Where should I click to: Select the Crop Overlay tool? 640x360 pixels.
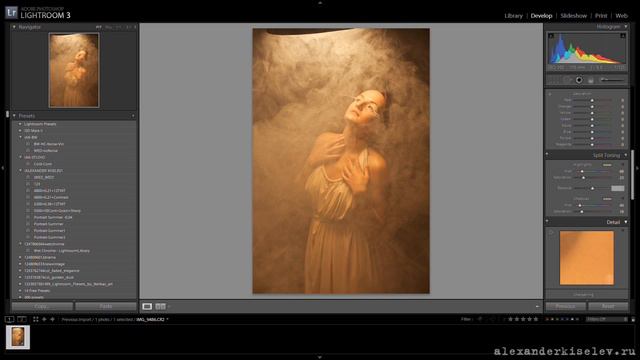click(x=554, y=80)
